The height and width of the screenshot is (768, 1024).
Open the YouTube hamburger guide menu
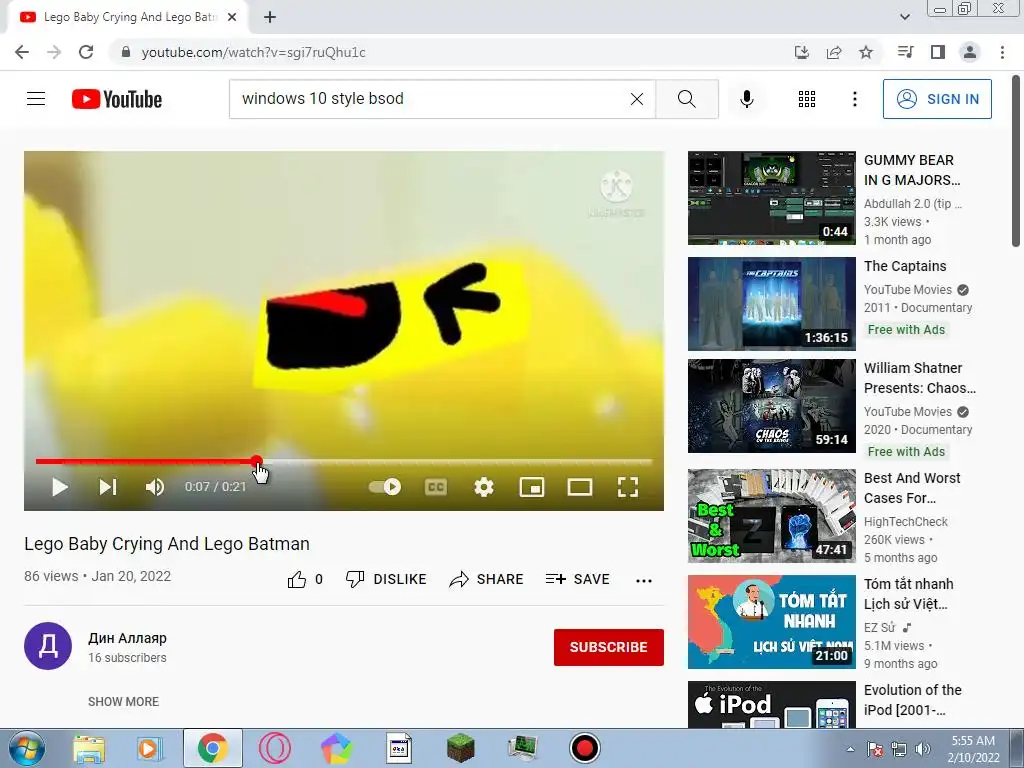36,99
